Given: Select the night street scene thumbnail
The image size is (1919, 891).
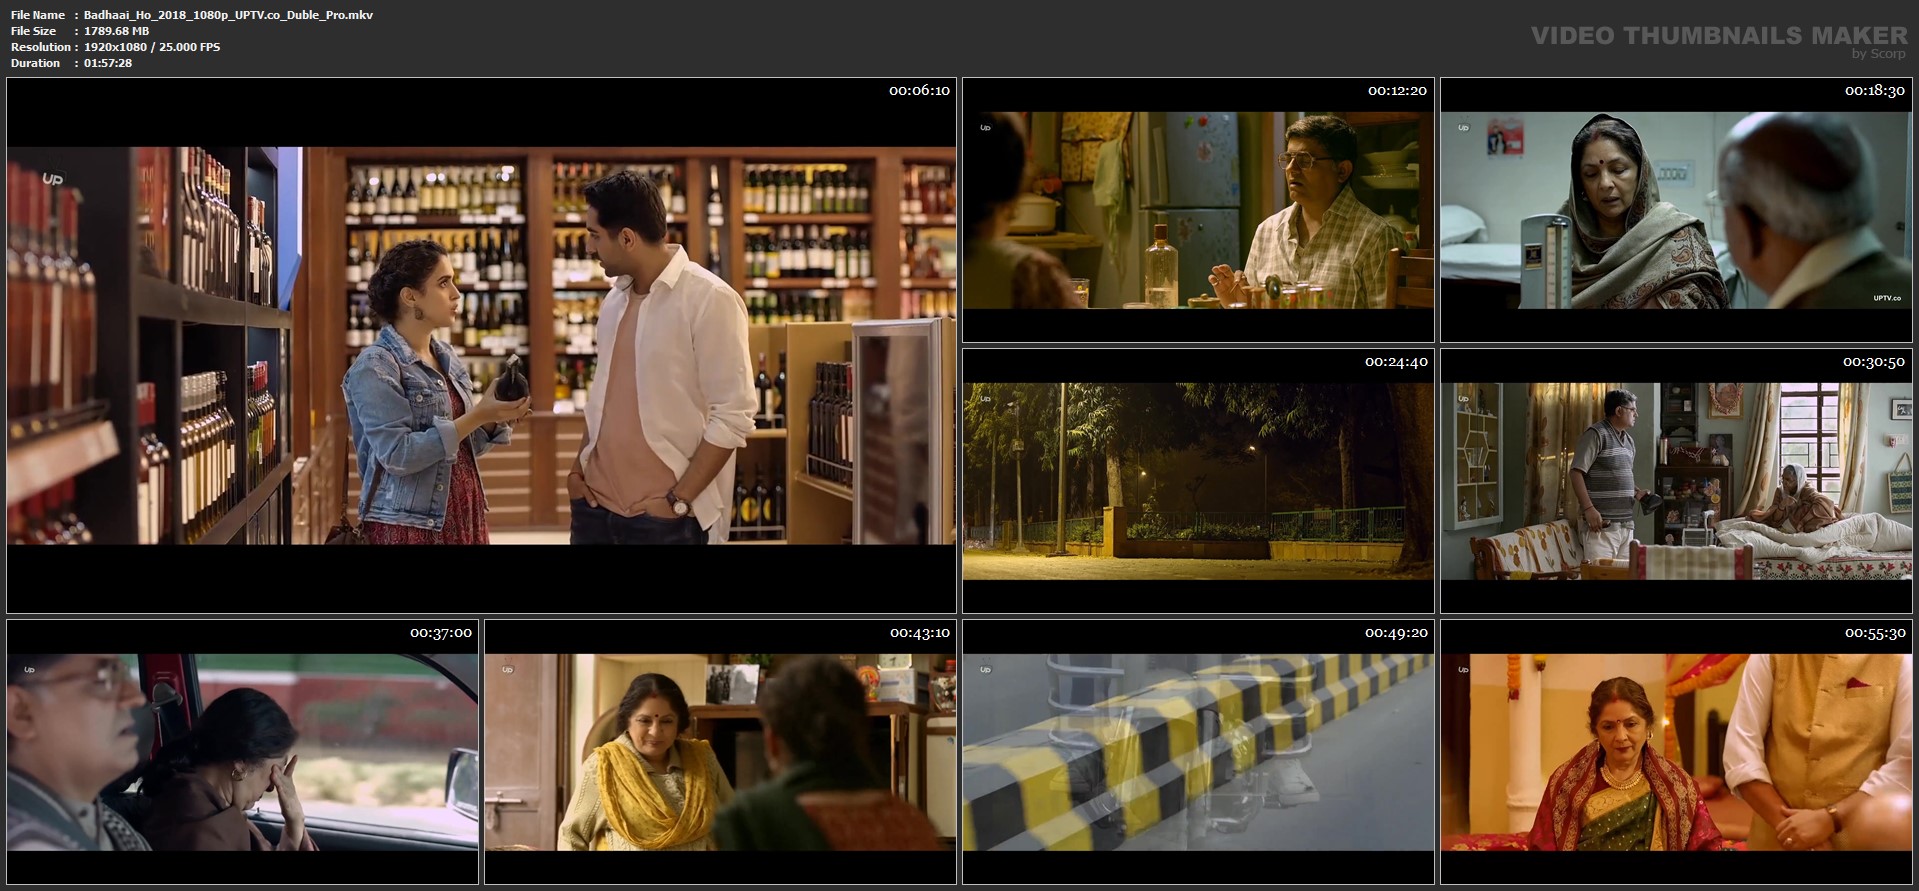Looking at the screenshot, I should point(1198,481).
